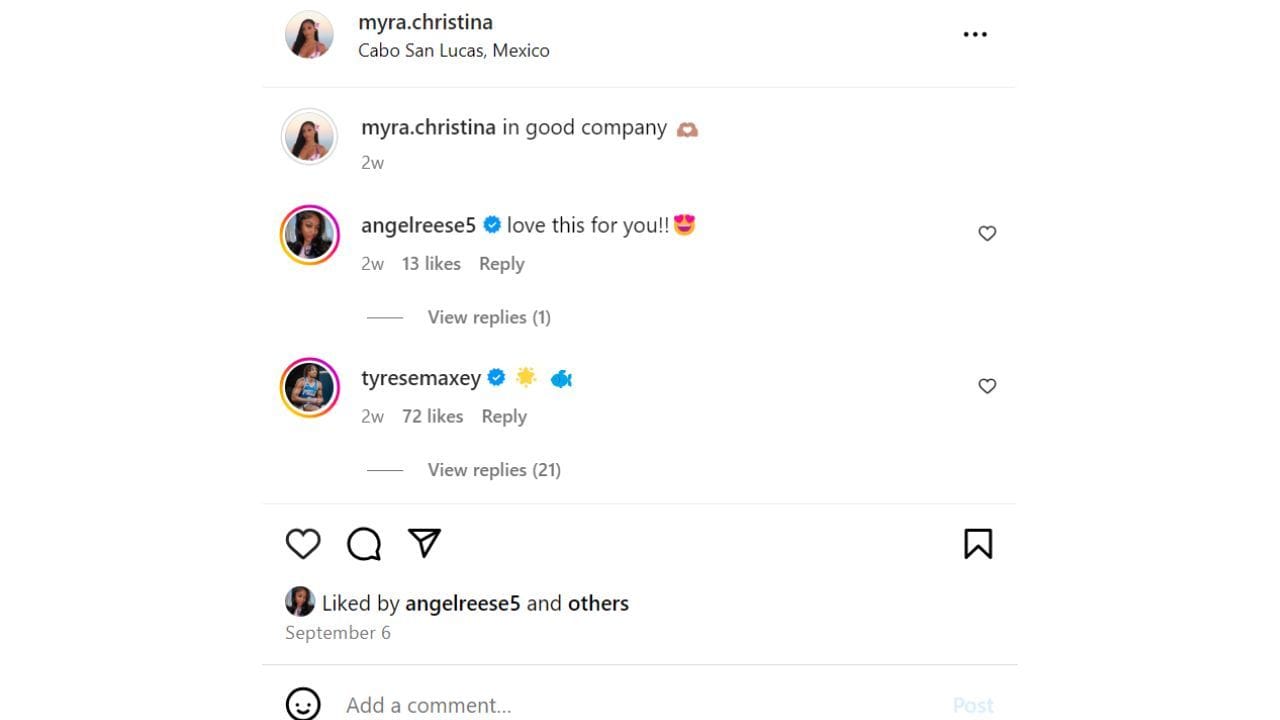Screen dimensions: 1280x720
Task: Click the Add a comment input field
Action: coord(429,704)
